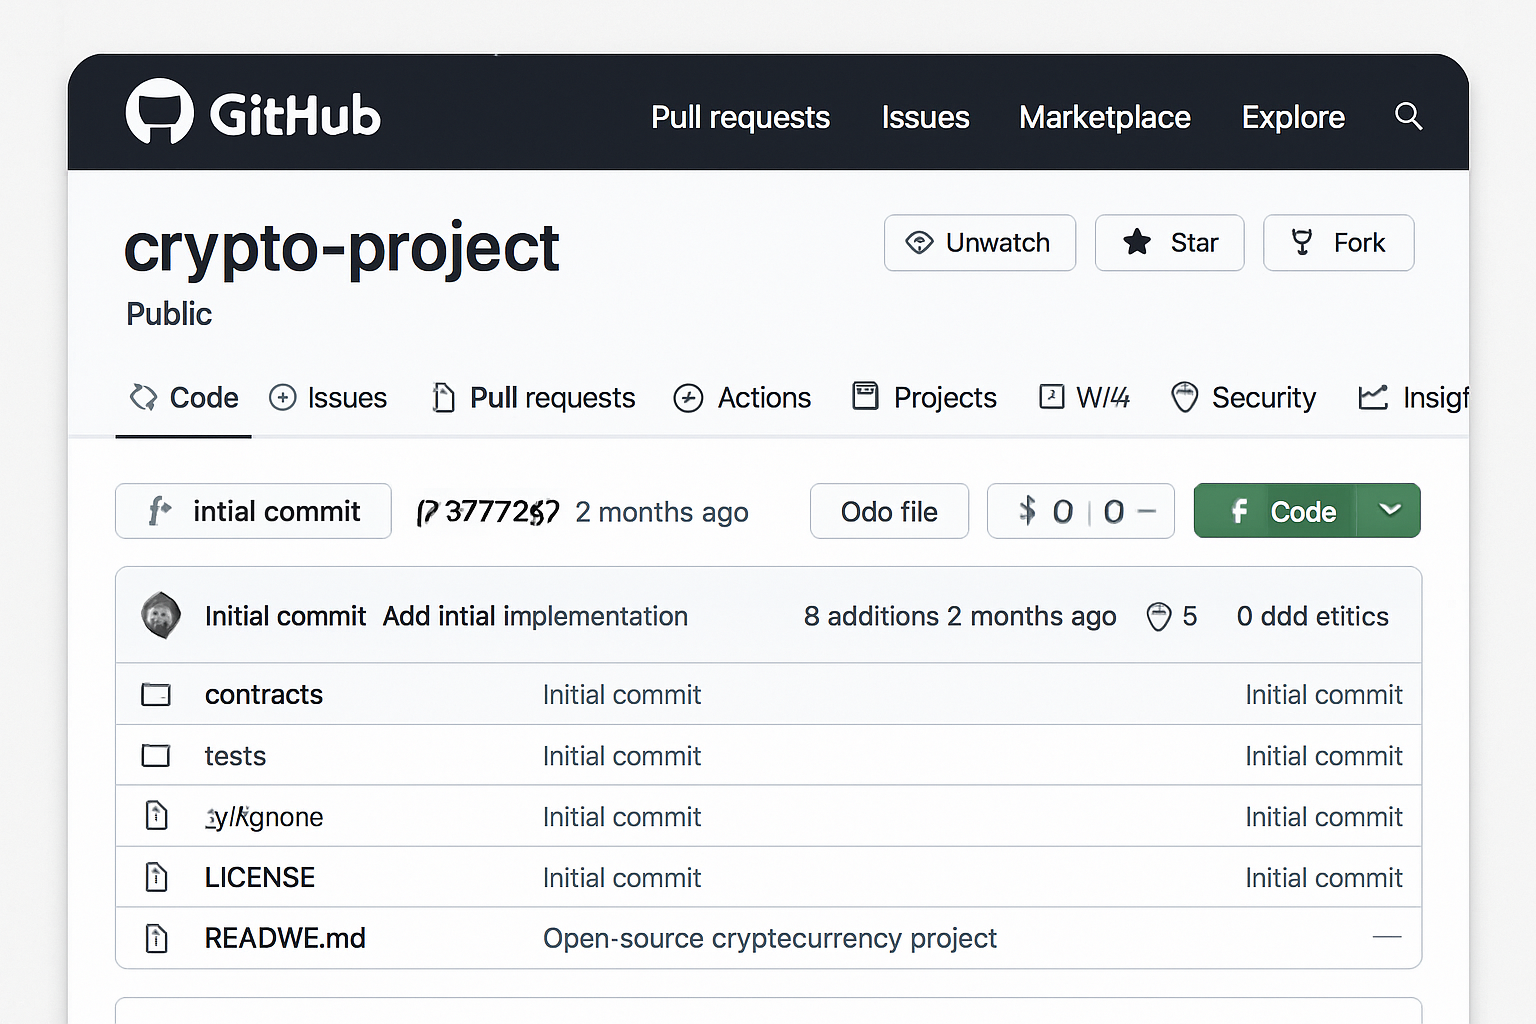The height and width of the screenshot is (1024, 1536).
Task: Click the fork button to fork repository
Action: tap(1338, 243)
